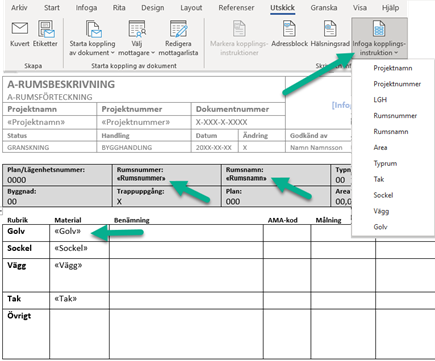435x361 pixels.
Task: Open the Arkiv tab
Action: click(19, 8)
